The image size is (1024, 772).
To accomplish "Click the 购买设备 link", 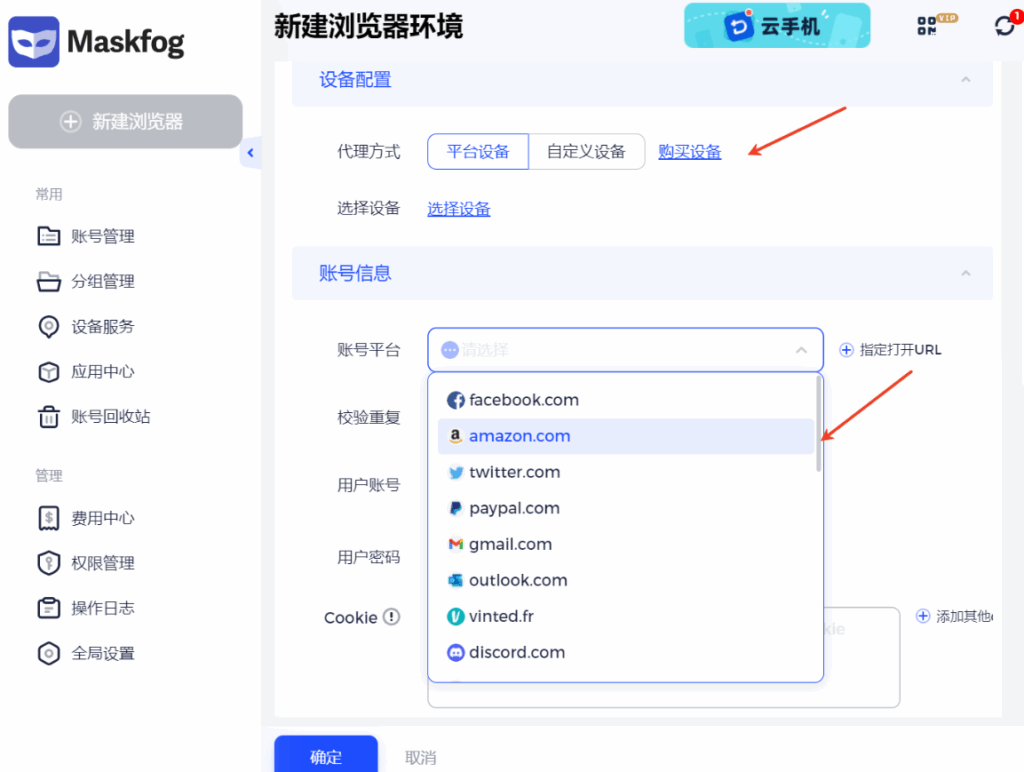I will (689, 152).
